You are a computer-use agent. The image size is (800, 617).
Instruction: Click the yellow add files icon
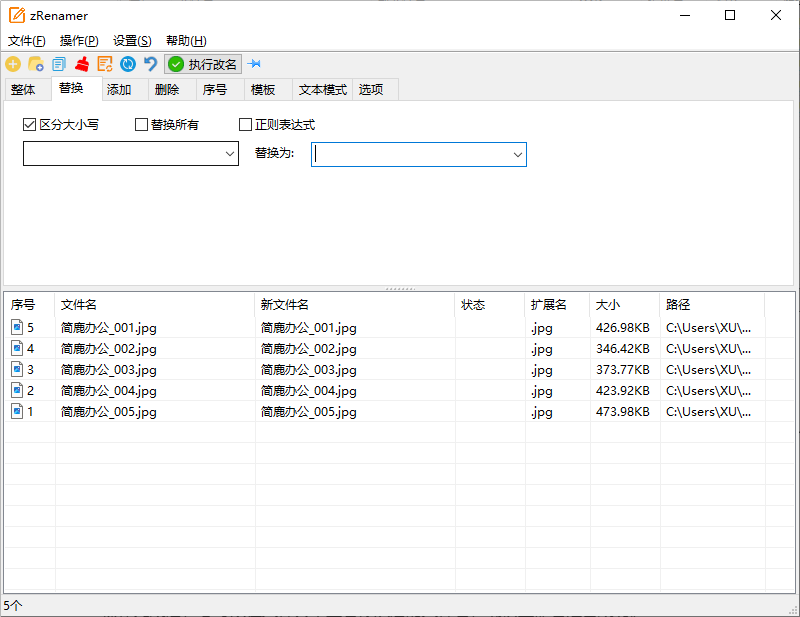pos(13,64)
